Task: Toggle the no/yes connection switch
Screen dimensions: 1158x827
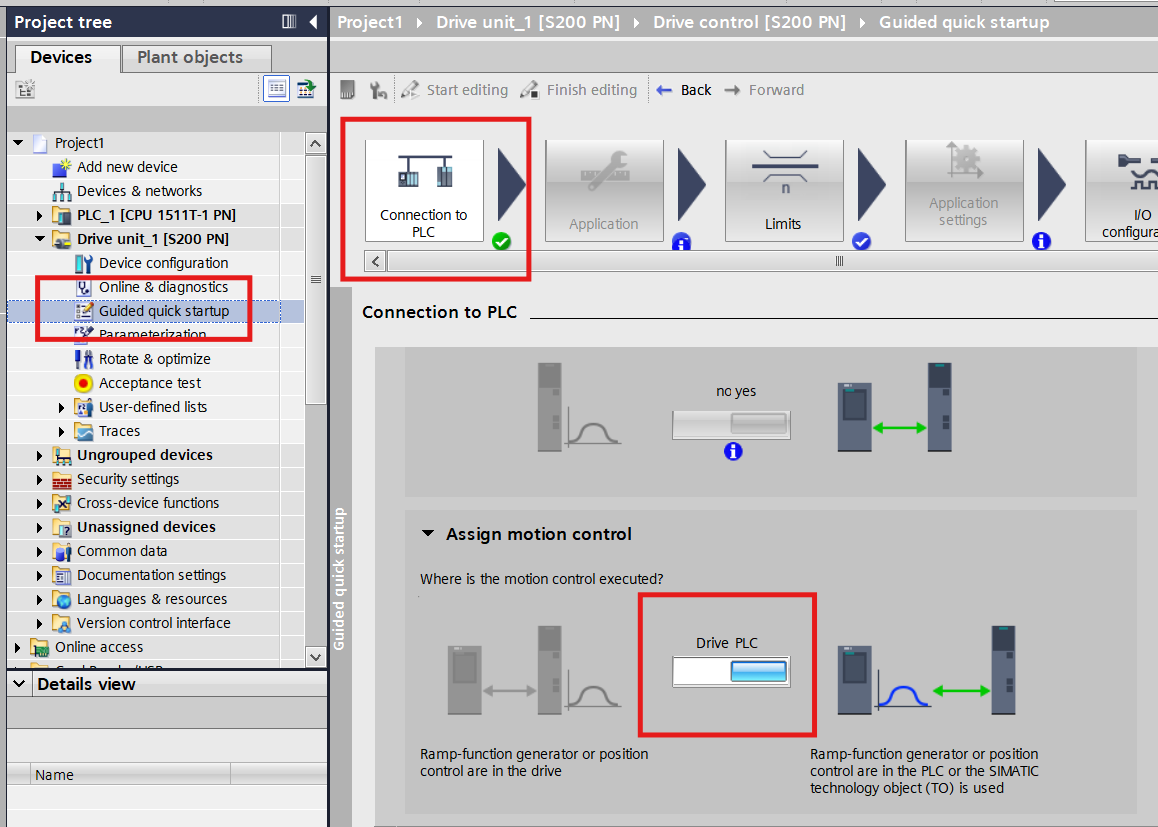Action: pyautogui.click(x=731, y=425)
